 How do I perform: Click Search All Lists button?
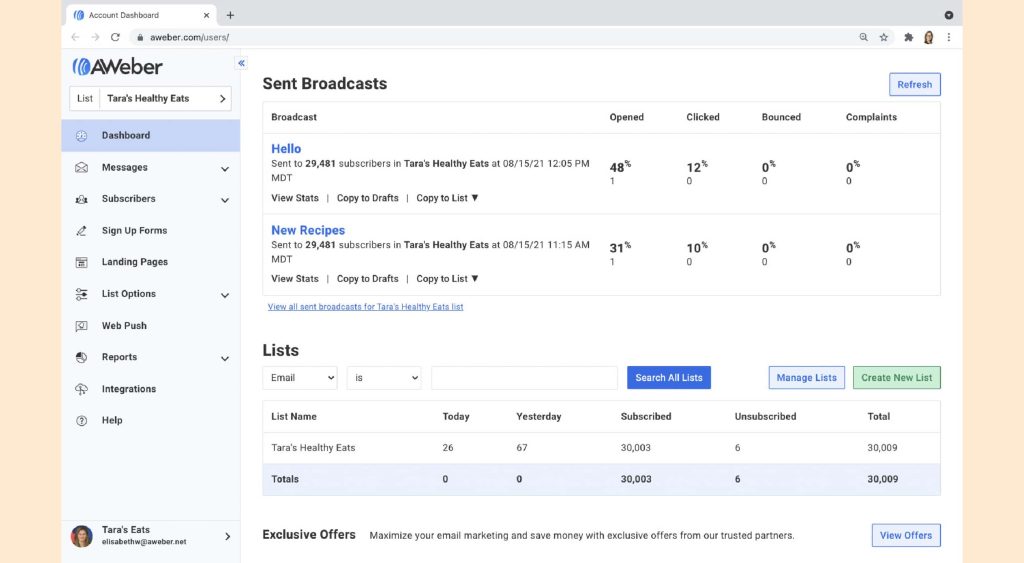(x=669, y=378)
